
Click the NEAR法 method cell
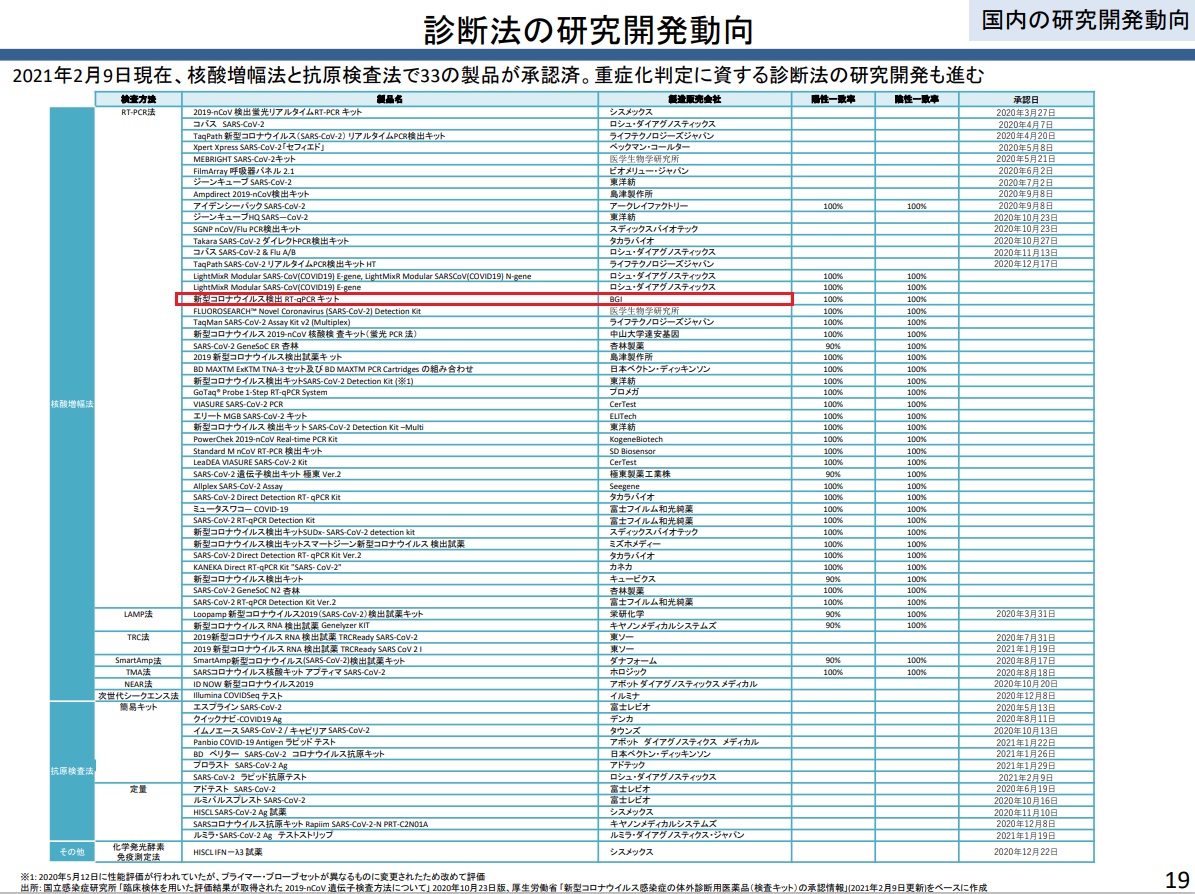[138, 684]
